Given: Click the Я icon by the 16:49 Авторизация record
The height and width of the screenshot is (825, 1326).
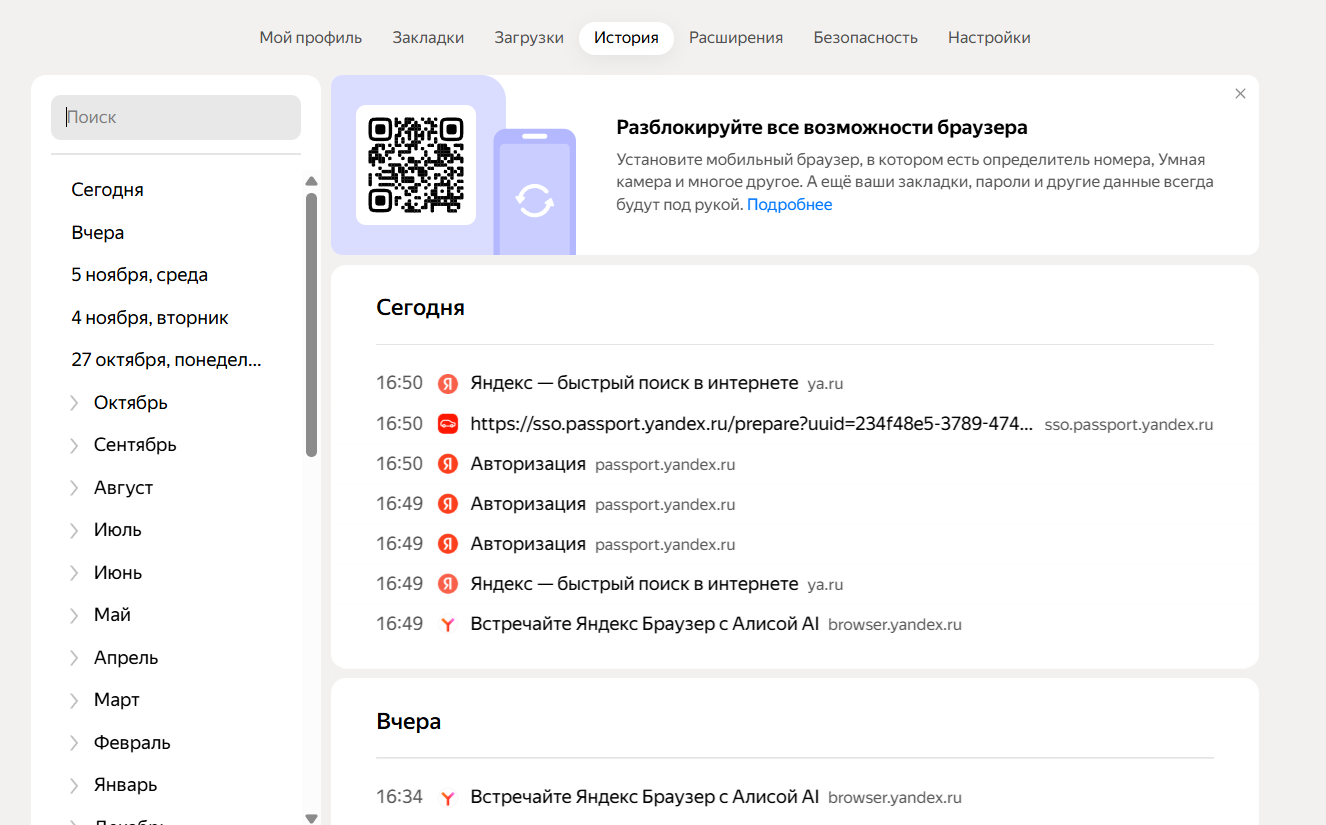Looking at the screenshot, I should coord(447,503).
